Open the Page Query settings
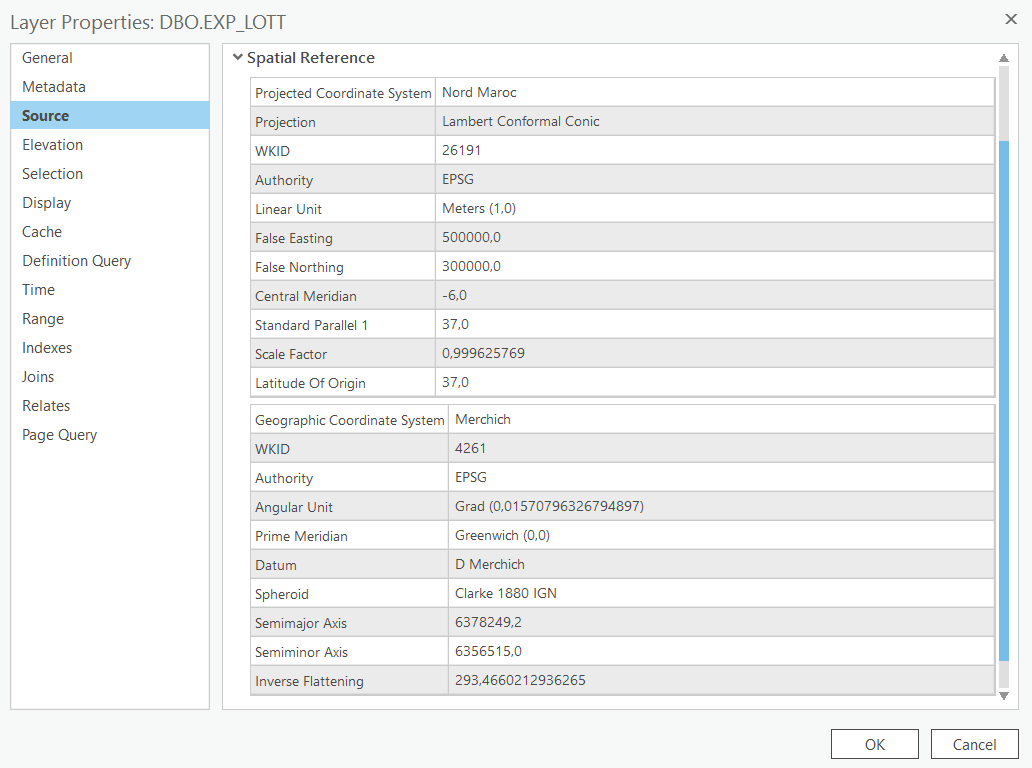This screenshot has width=1032, height=768. coord(58,434)
